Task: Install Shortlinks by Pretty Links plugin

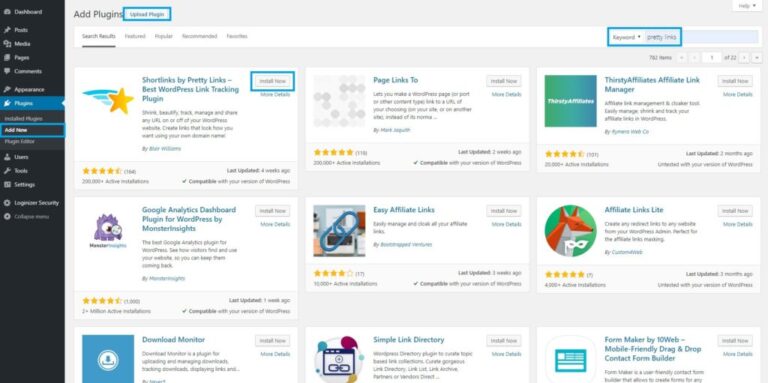Action: tap(272, 81)
